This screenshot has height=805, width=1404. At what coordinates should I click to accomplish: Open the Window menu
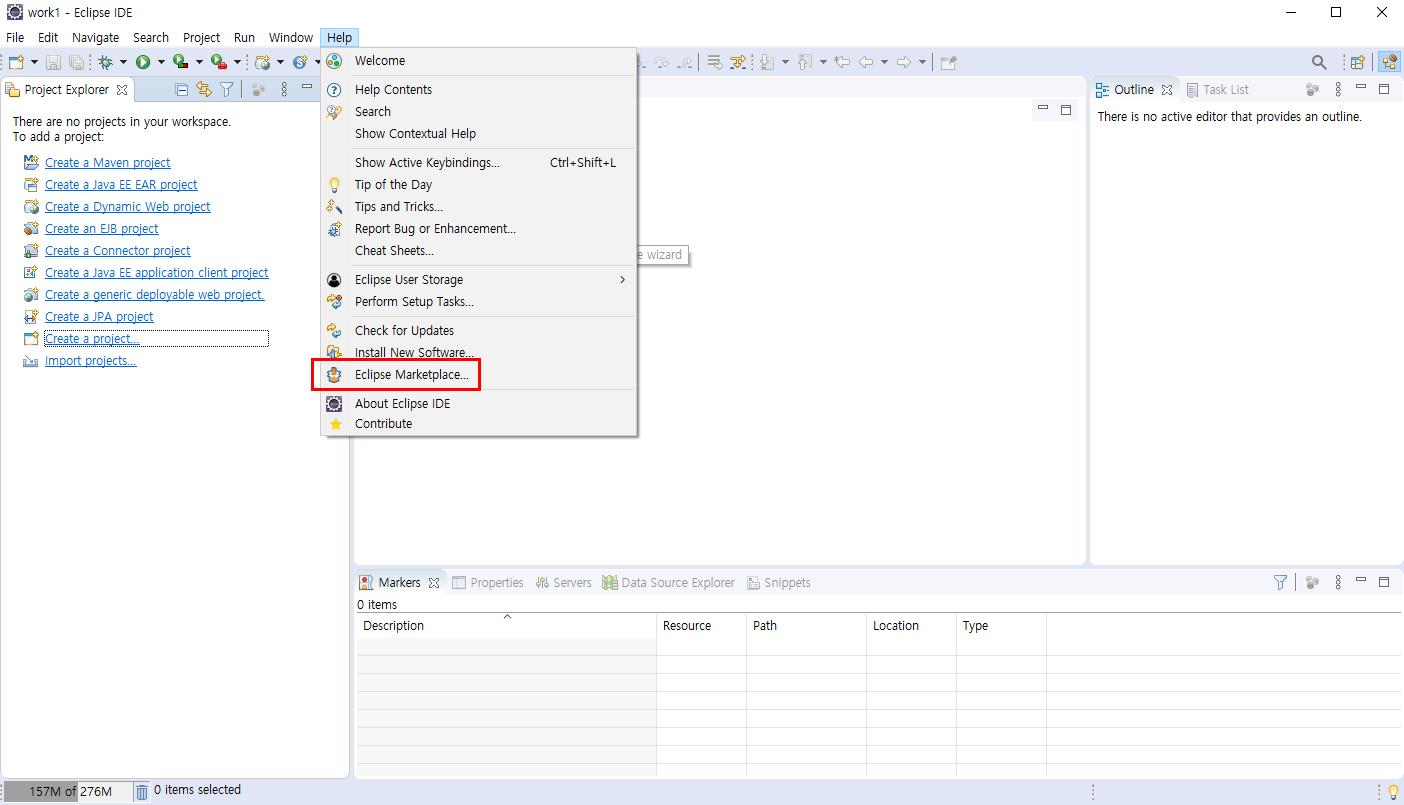[290, 38]
